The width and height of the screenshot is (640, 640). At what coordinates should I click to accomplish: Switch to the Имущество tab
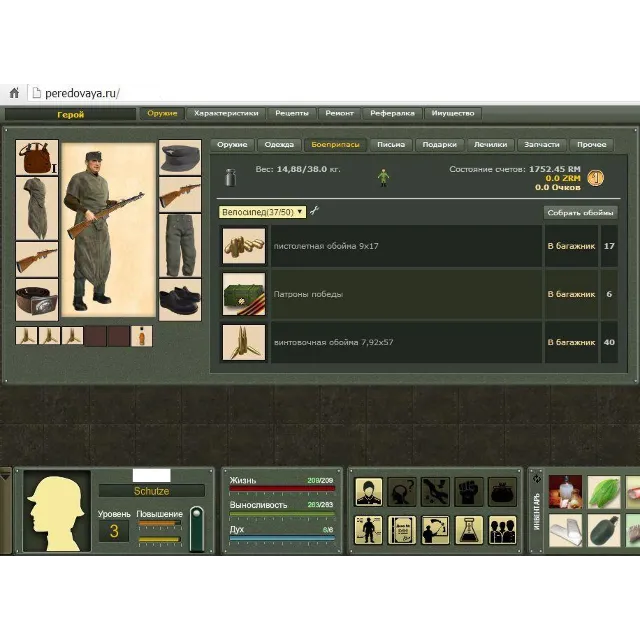click(453, 113)
